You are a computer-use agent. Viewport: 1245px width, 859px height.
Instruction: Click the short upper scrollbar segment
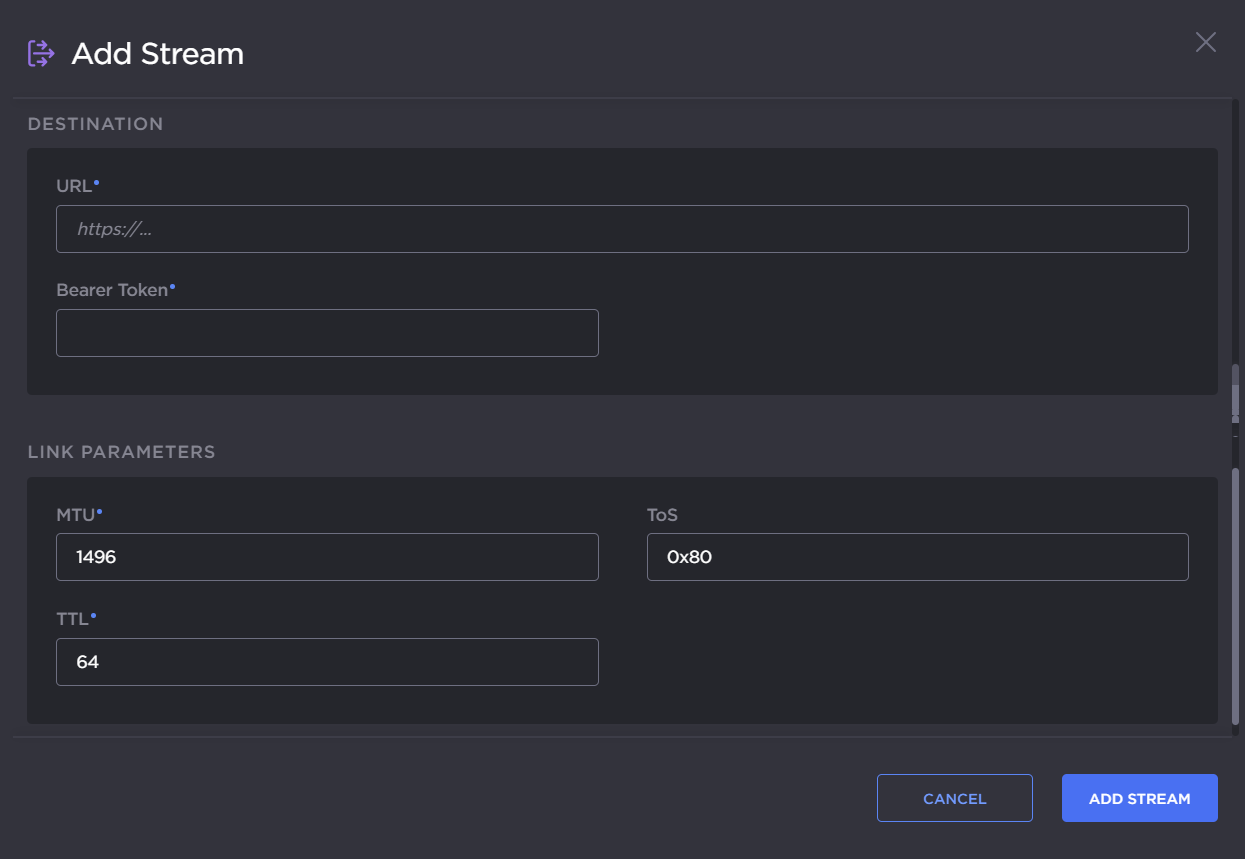[1235, 390]
